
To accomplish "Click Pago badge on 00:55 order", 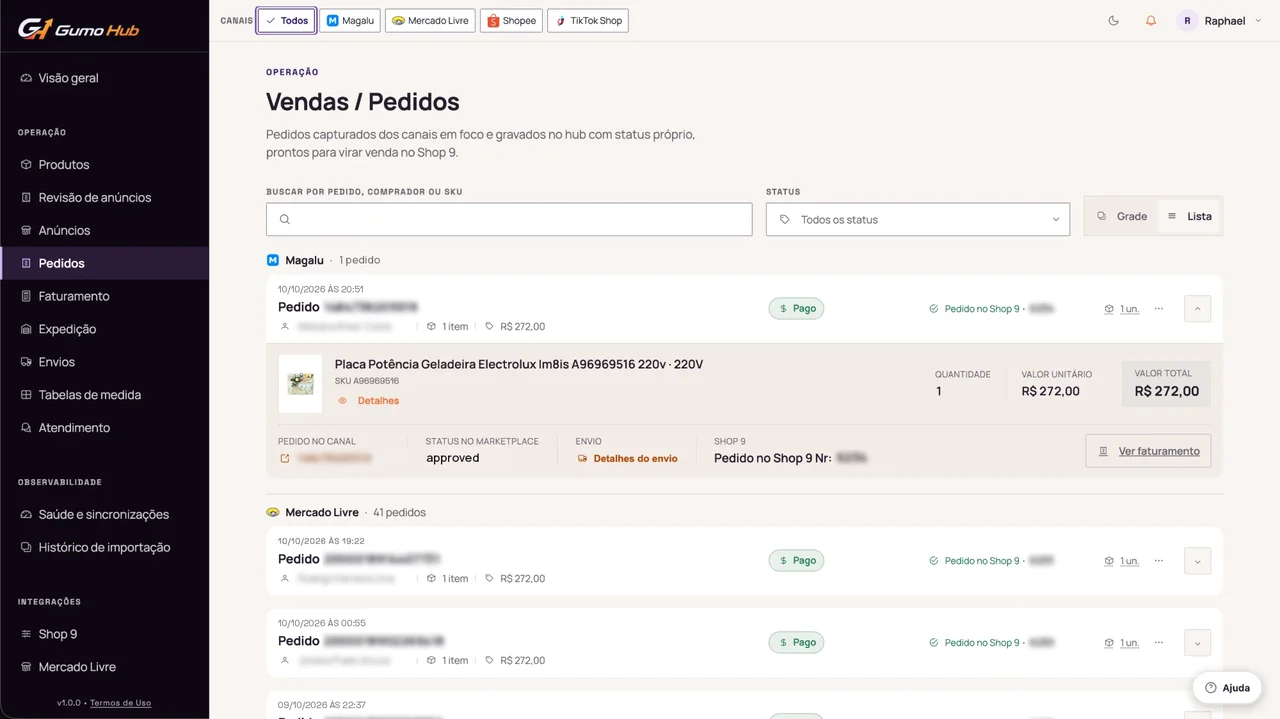I will [797, 643].
